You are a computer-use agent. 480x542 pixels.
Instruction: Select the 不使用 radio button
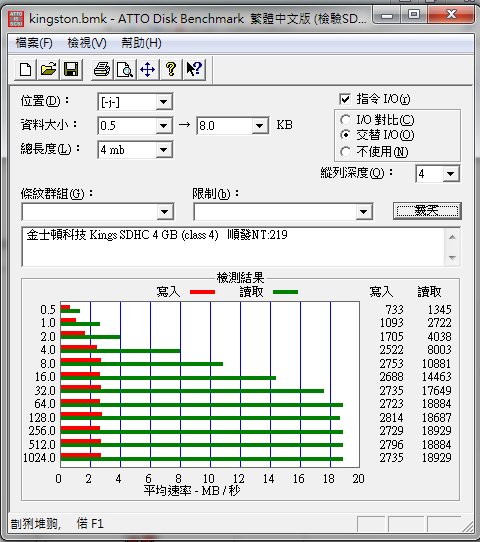(x=345, y=152)
